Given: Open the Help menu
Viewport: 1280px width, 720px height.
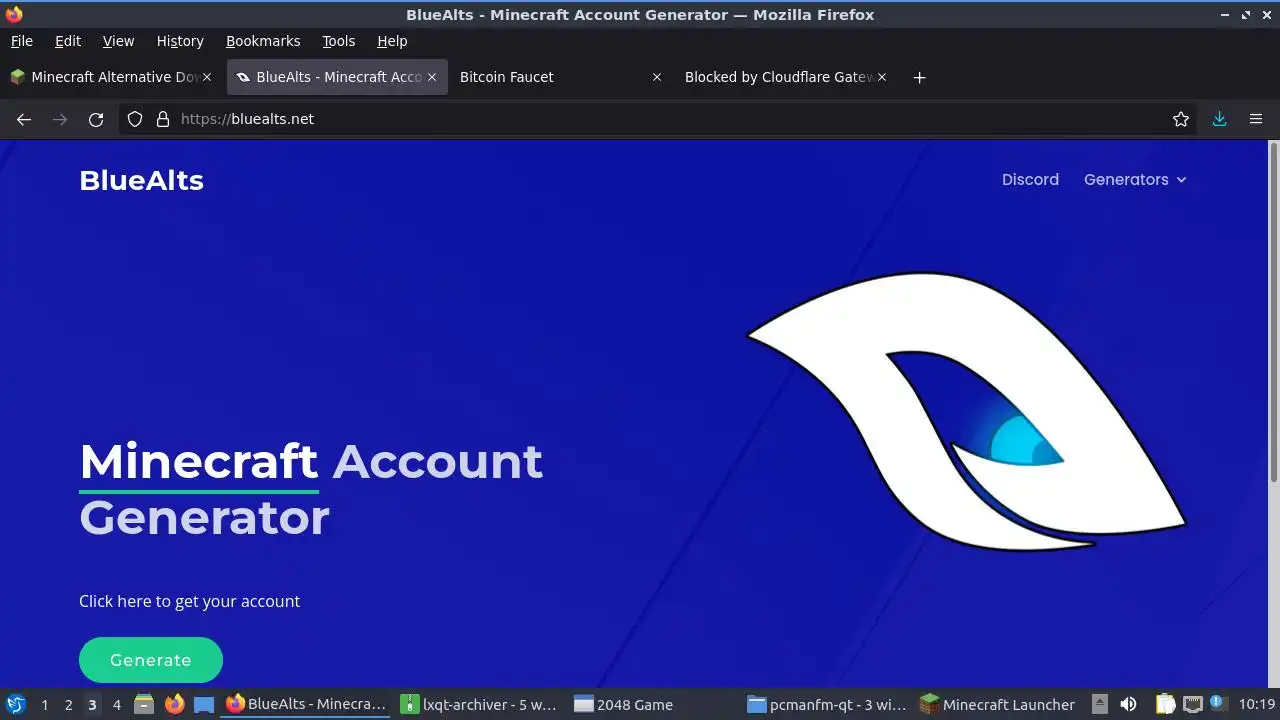Looking at the screenshot, I should coord(392,41).
